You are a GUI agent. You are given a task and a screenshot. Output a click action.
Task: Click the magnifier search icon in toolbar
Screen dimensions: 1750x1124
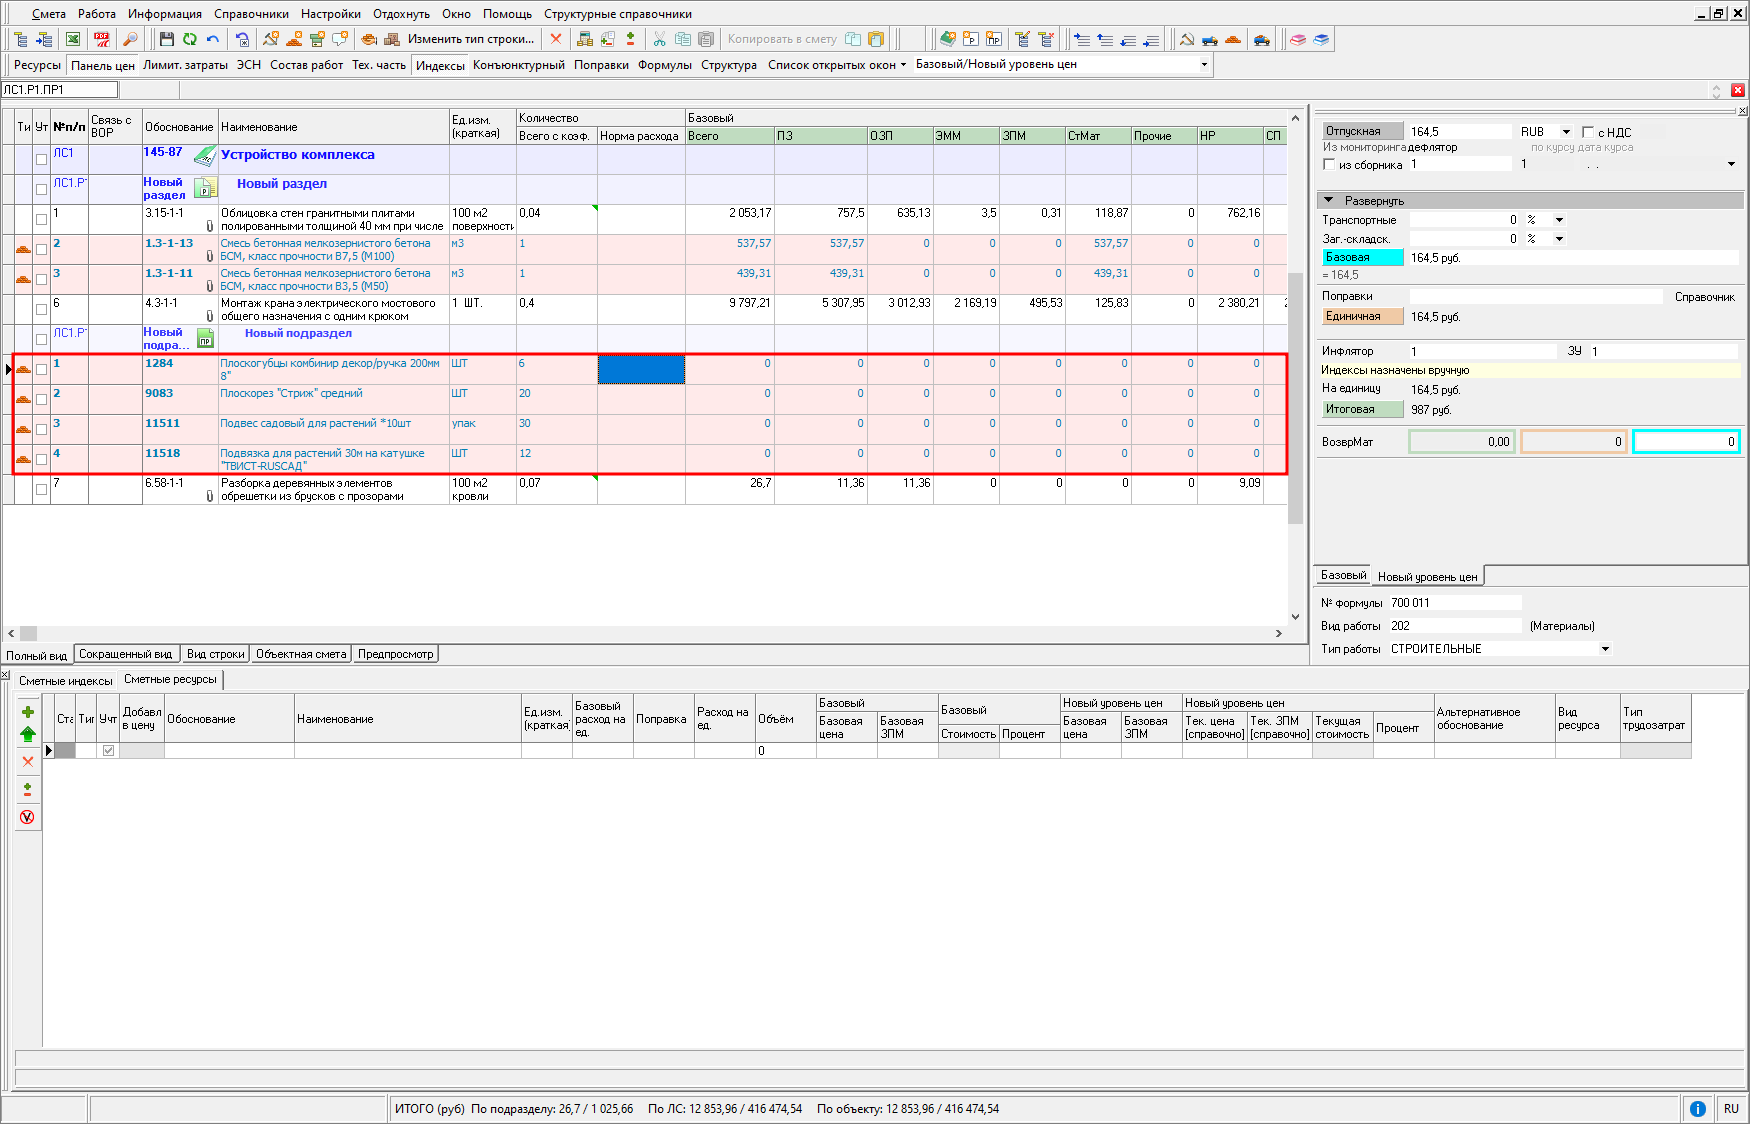coord(130,39)
